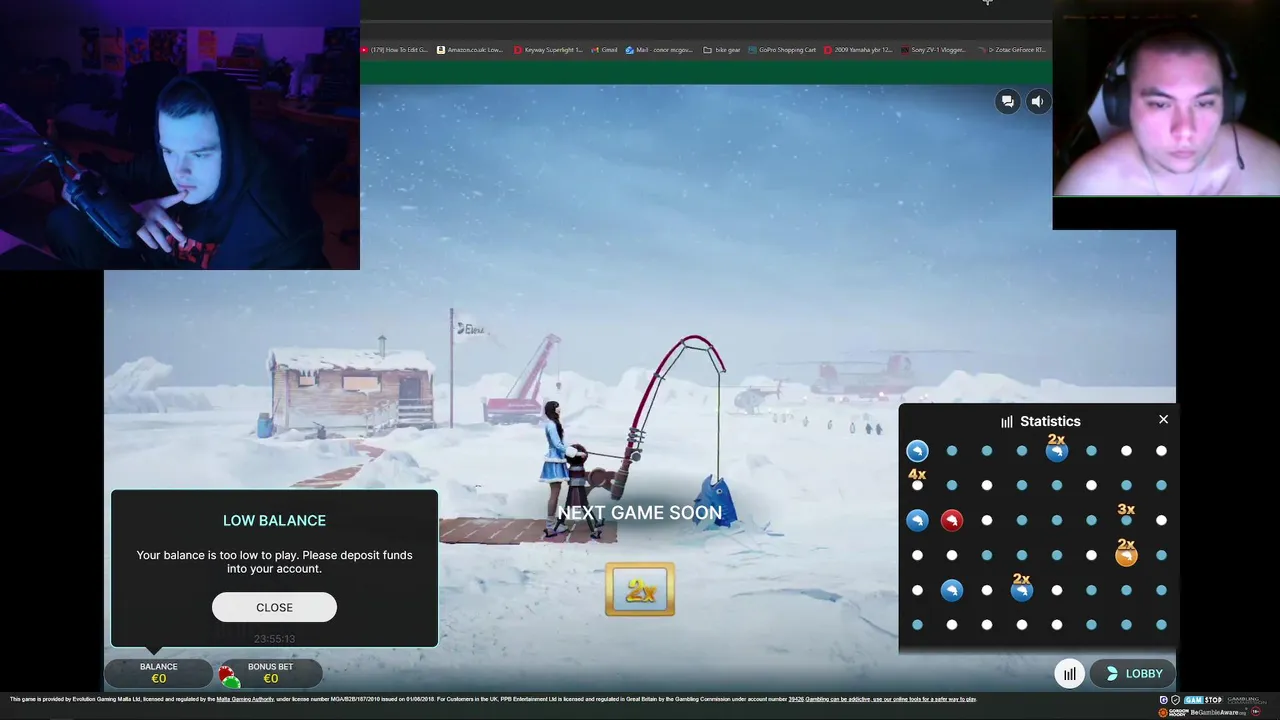Click the shield certification badge in footer
This screenshot has height=720, width=1280.
[1175, 700]
